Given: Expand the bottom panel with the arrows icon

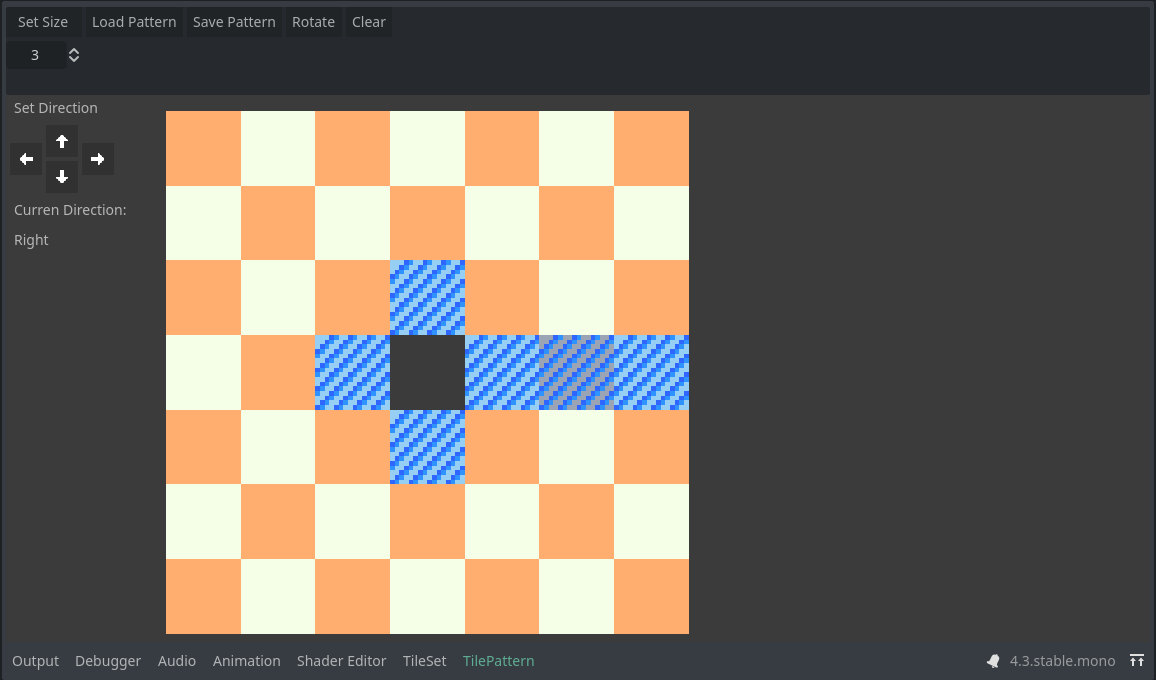Looking at the screenshot, I should [x=1137, y=661].
